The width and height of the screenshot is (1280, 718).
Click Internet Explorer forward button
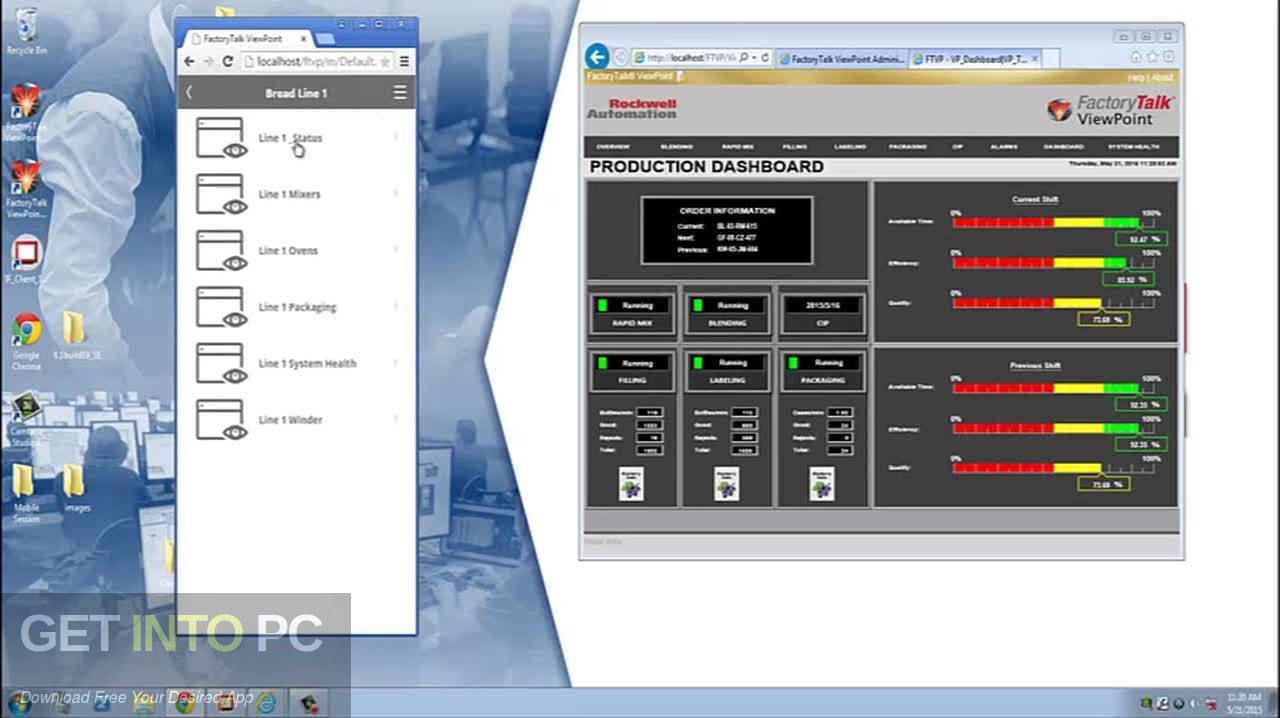point(620,57)
